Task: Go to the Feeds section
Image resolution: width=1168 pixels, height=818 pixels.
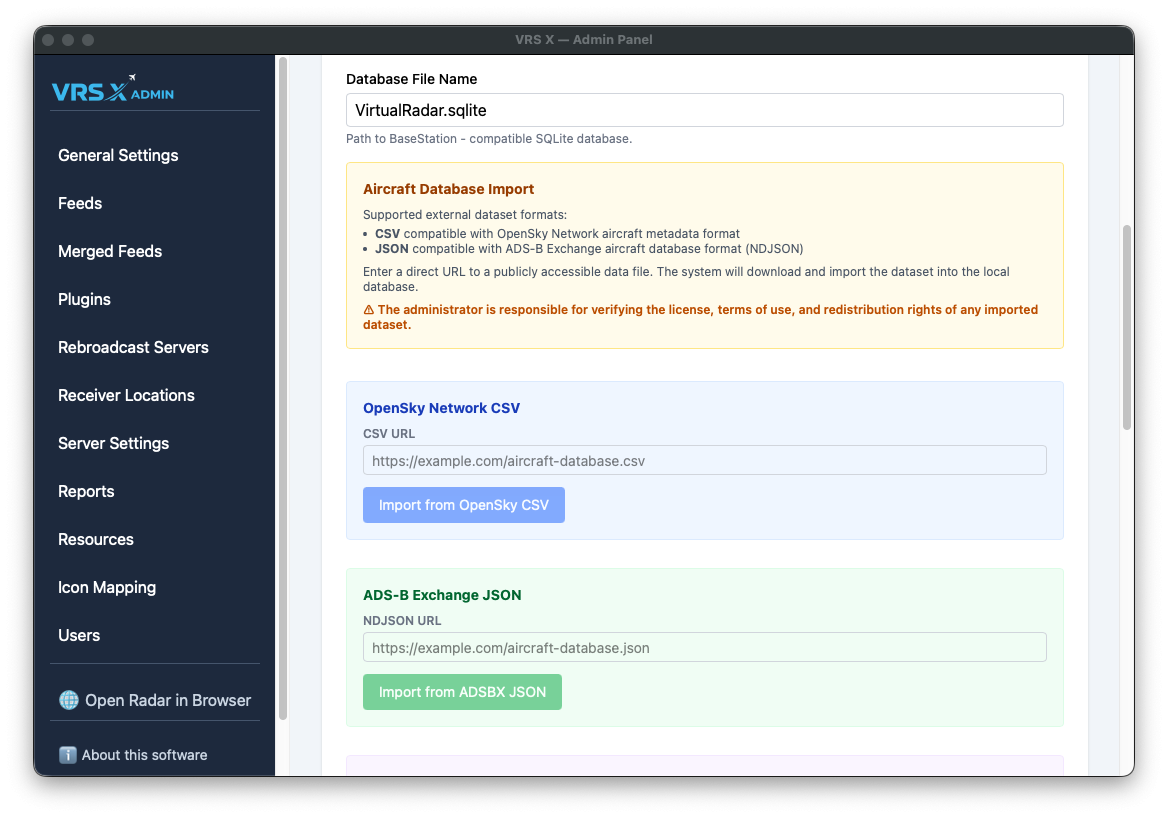Action: [80, 203]
